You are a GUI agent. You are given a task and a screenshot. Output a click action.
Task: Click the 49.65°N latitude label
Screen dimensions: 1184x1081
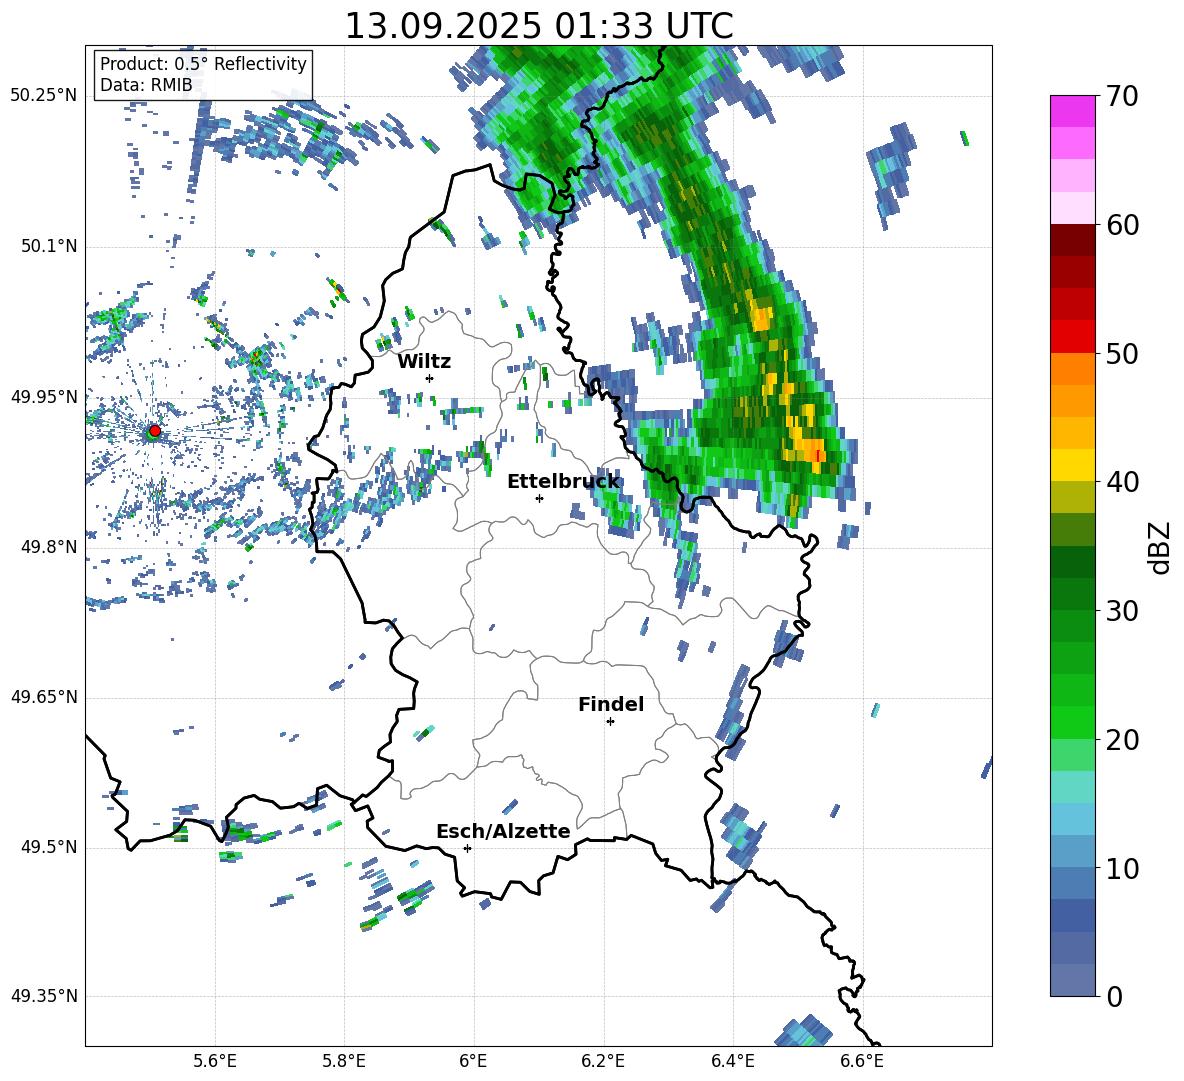tap(44, 696)
